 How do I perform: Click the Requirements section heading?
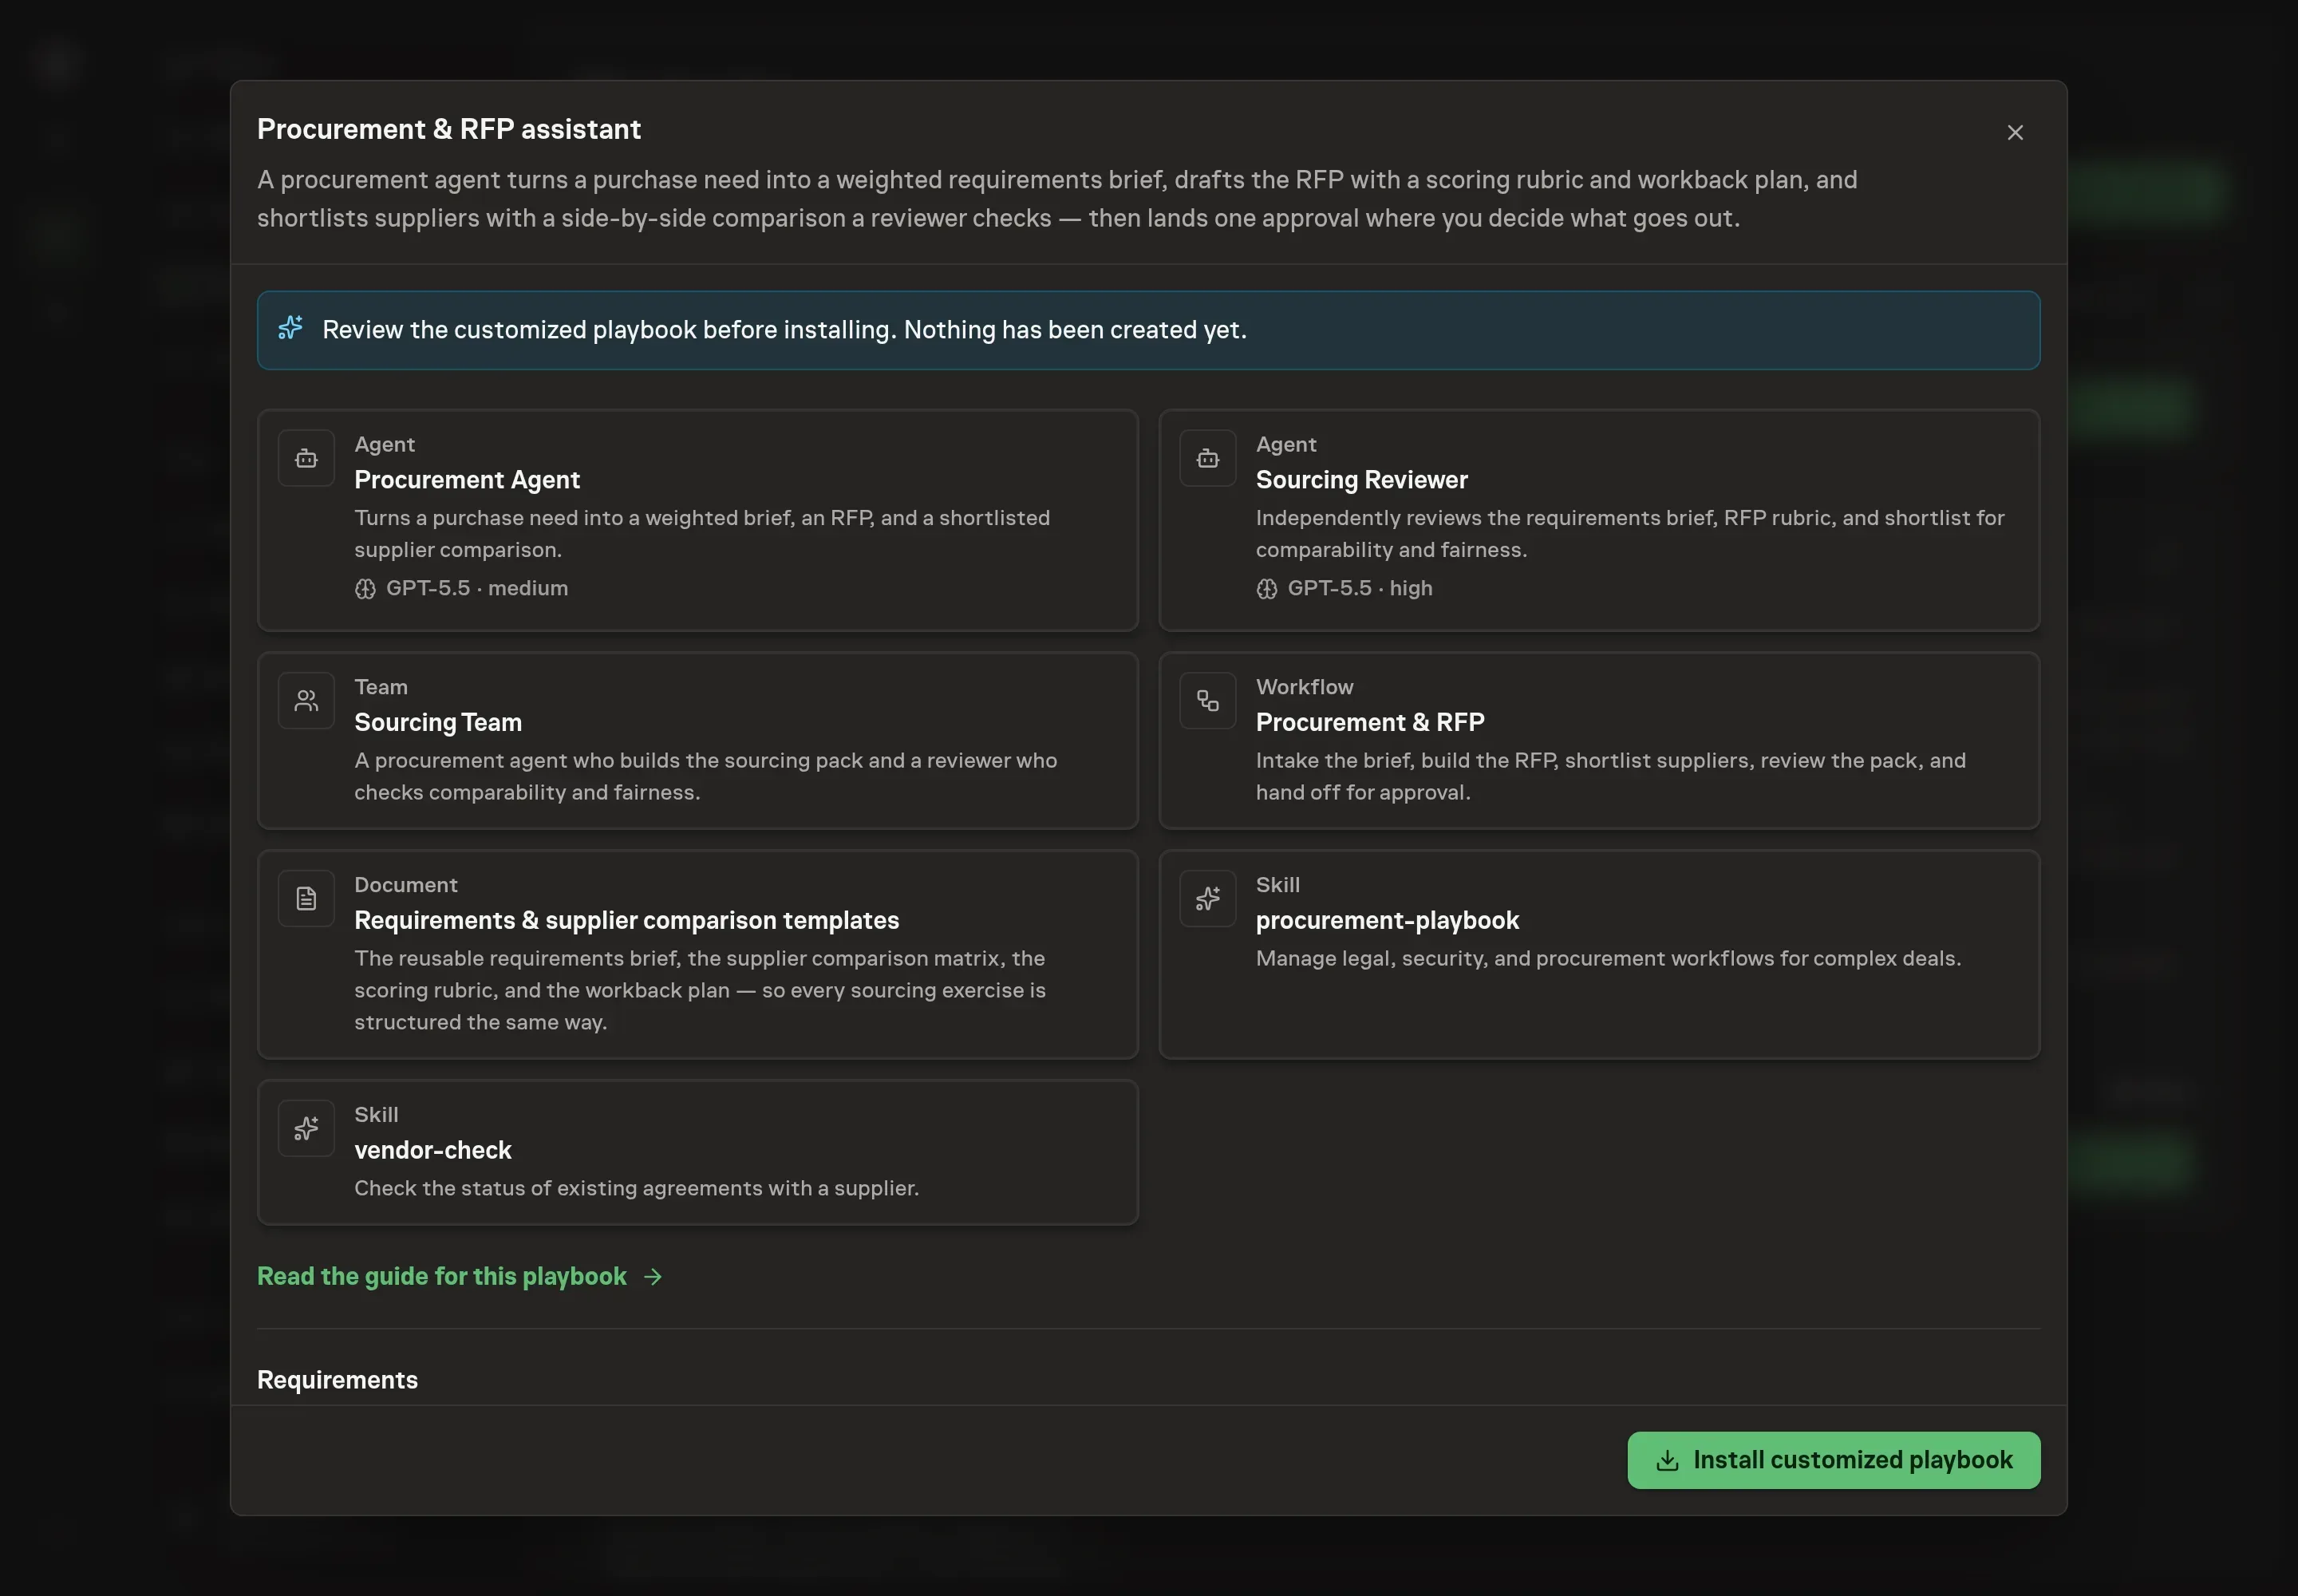pyautogui.click(x=337, y=1380)
